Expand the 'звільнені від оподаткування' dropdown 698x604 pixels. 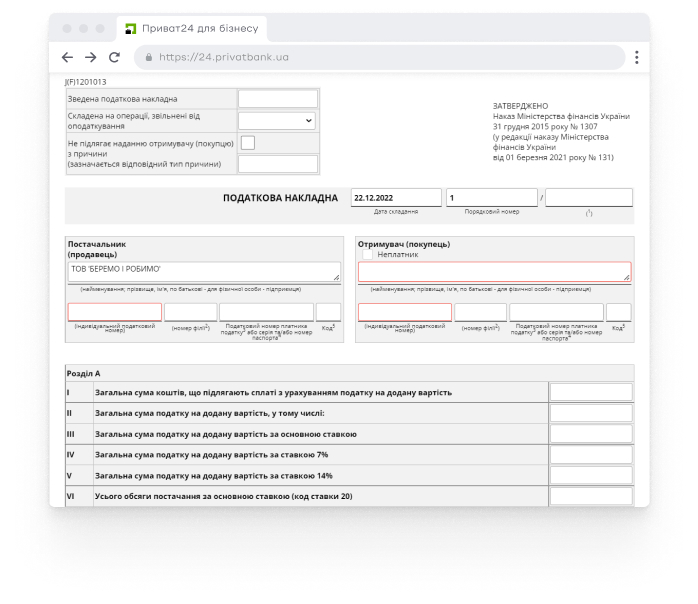277,121
